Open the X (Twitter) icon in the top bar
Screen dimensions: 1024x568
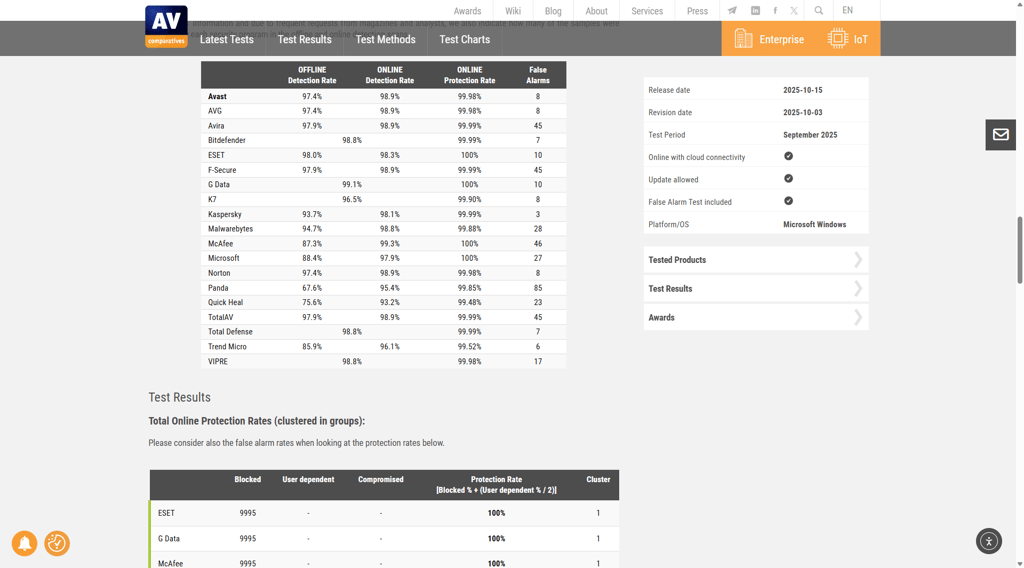794,10
